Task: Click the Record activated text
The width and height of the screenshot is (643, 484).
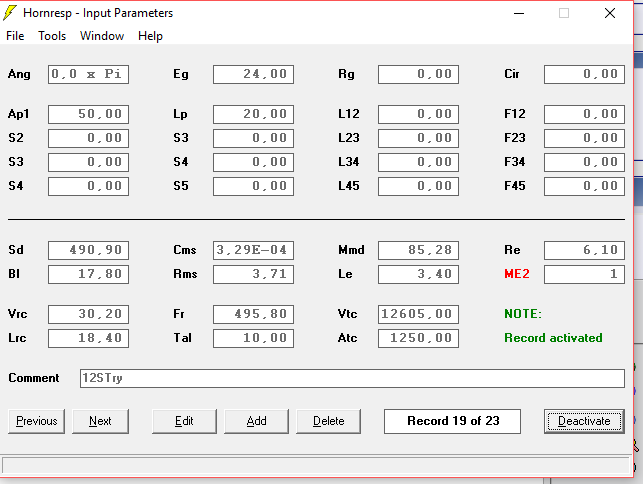Action: [553, 338]
